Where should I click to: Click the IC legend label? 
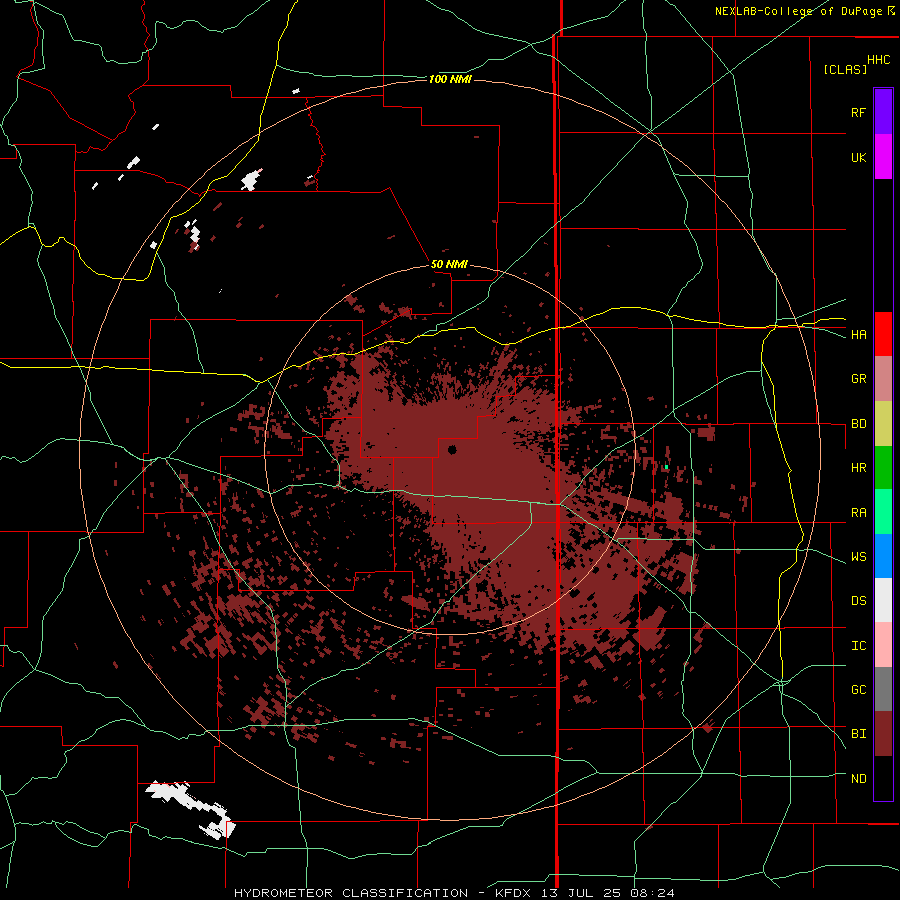(858, 646)
